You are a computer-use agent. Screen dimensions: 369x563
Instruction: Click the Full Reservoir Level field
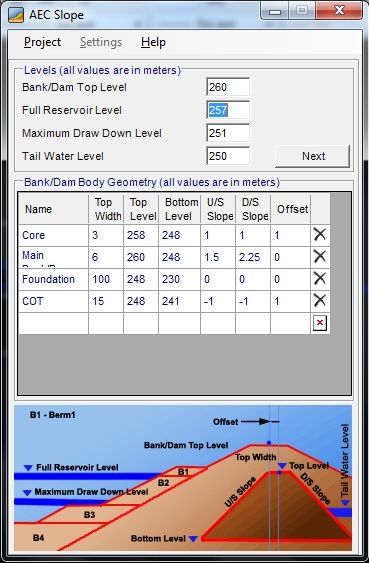click(228, 110)
